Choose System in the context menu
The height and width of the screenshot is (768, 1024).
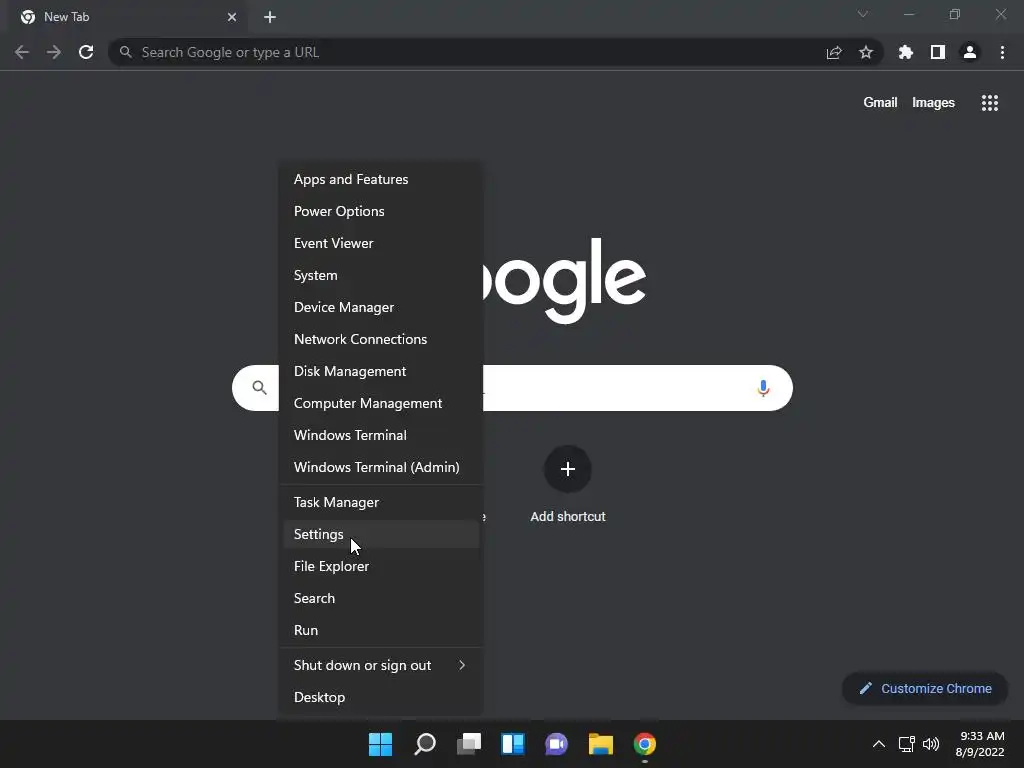click(x=381, y=275)
